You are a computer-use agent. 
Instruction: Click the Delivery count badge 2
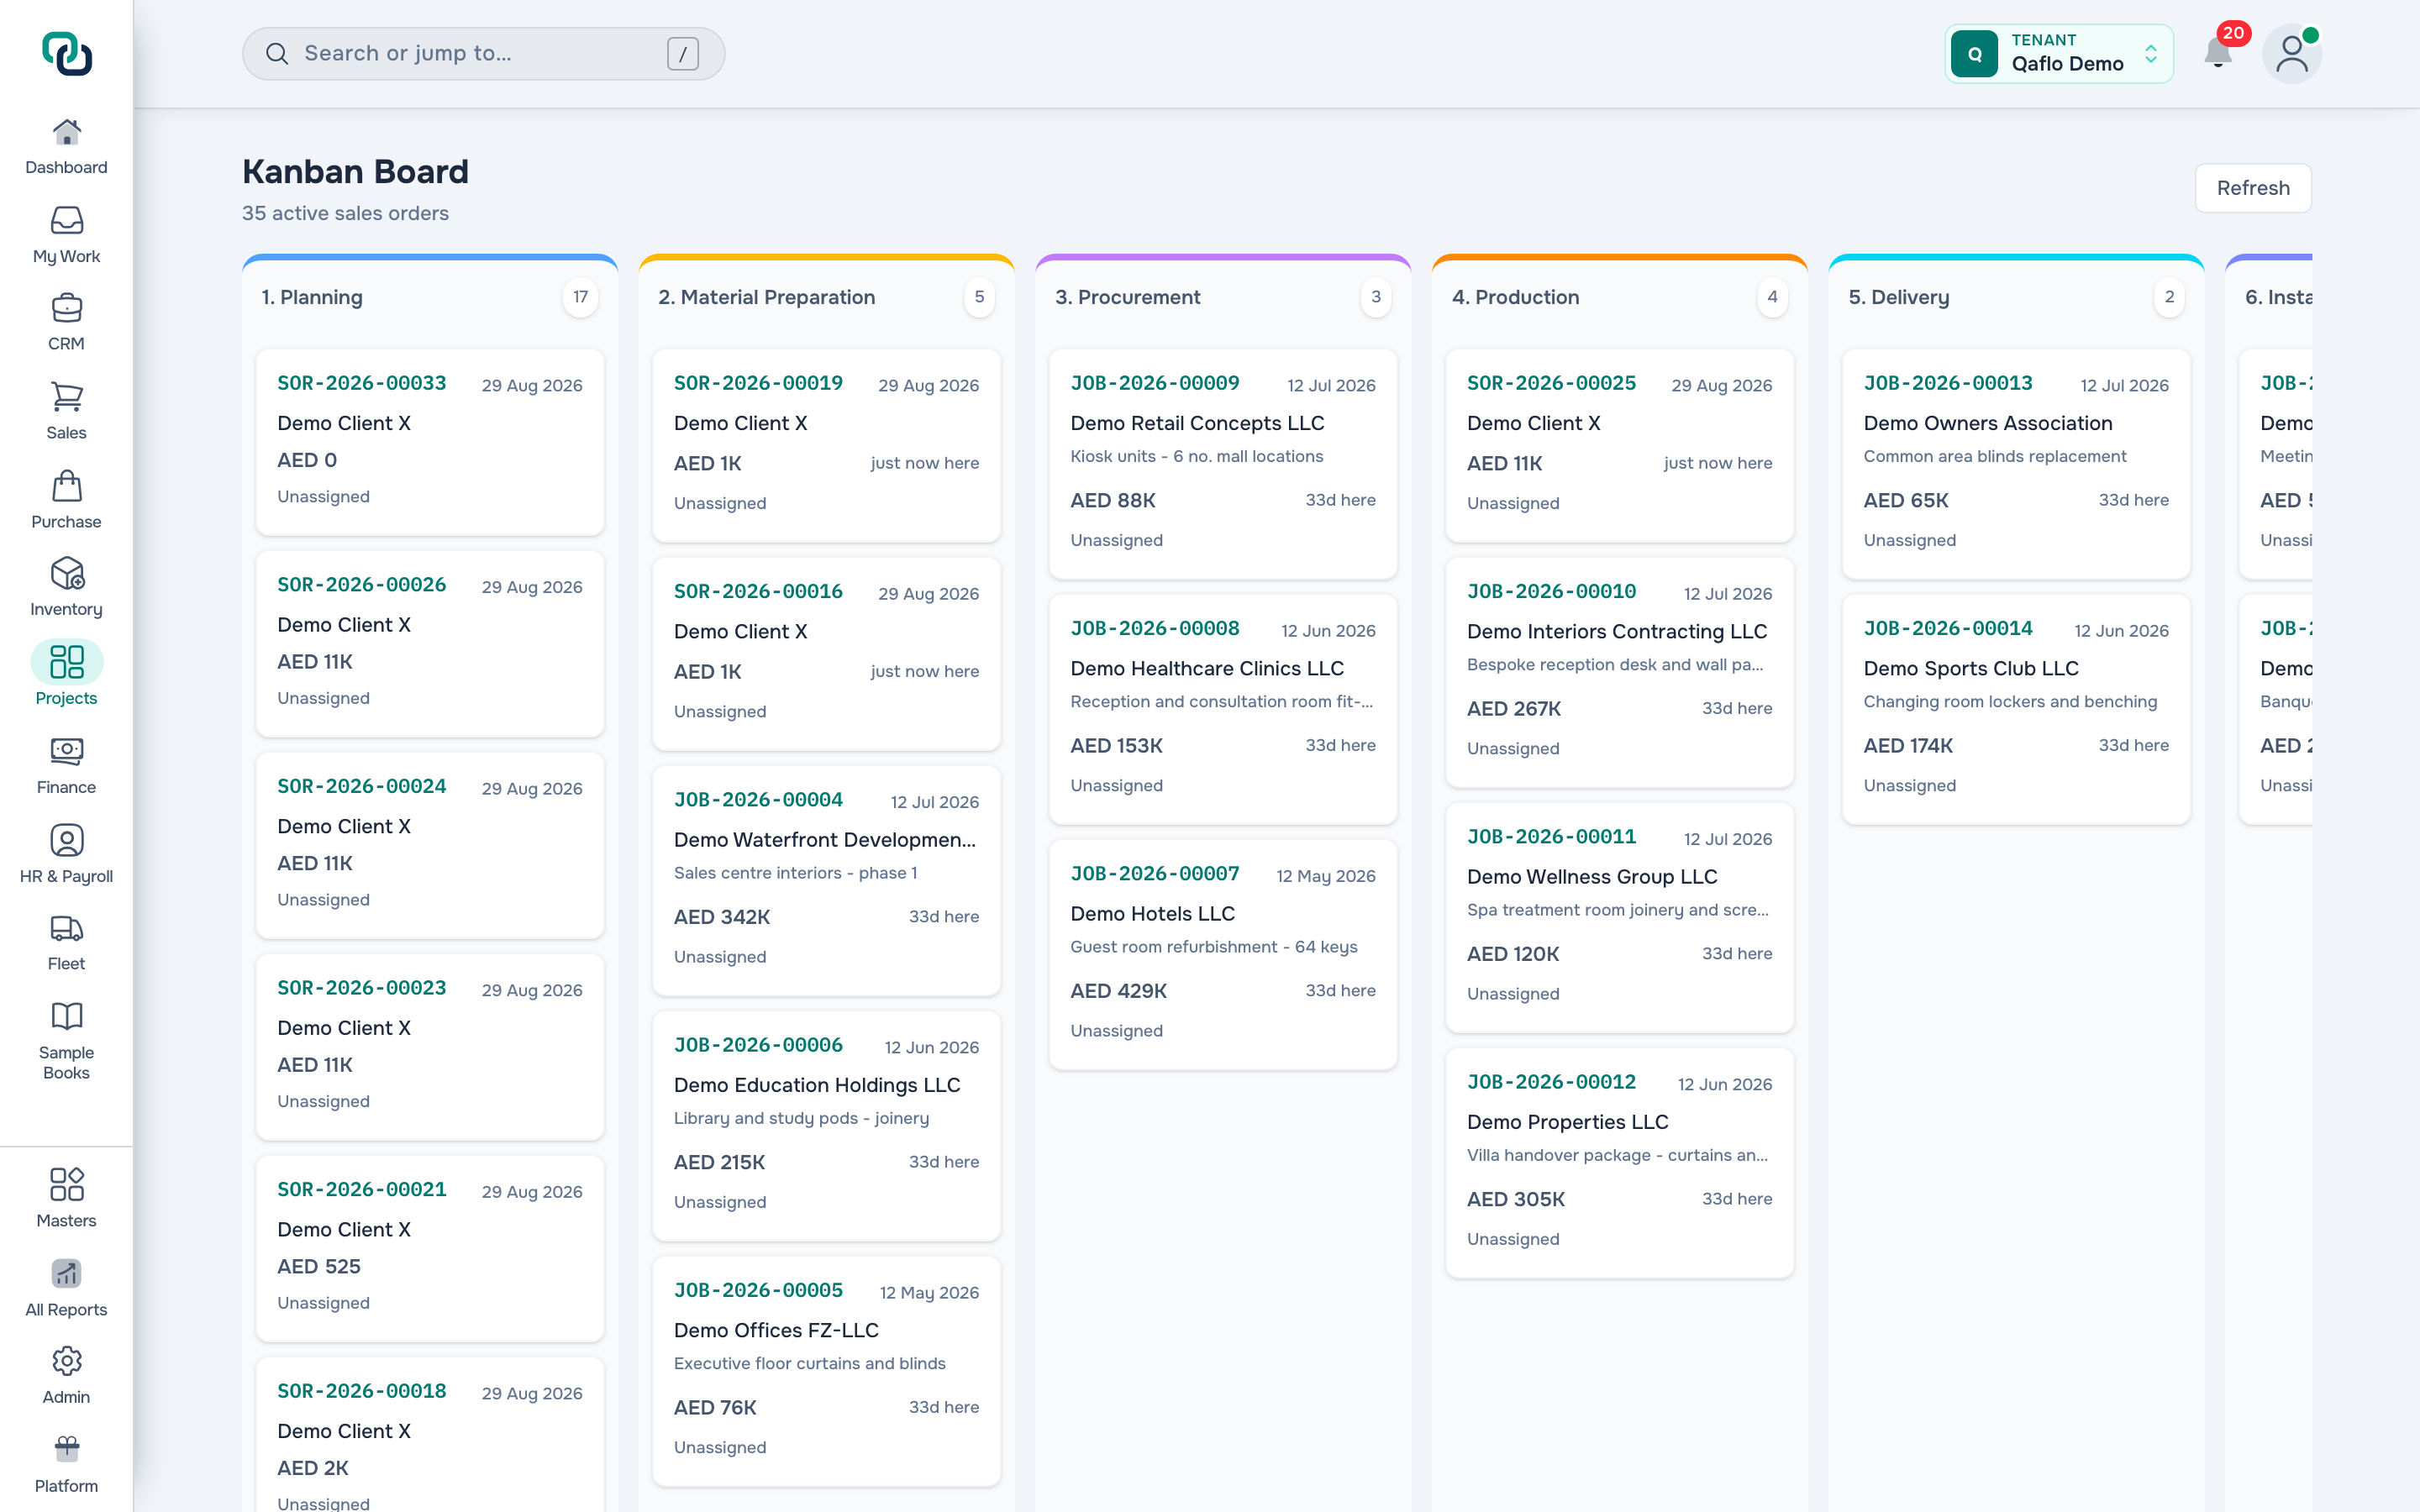pos(2169,297)
